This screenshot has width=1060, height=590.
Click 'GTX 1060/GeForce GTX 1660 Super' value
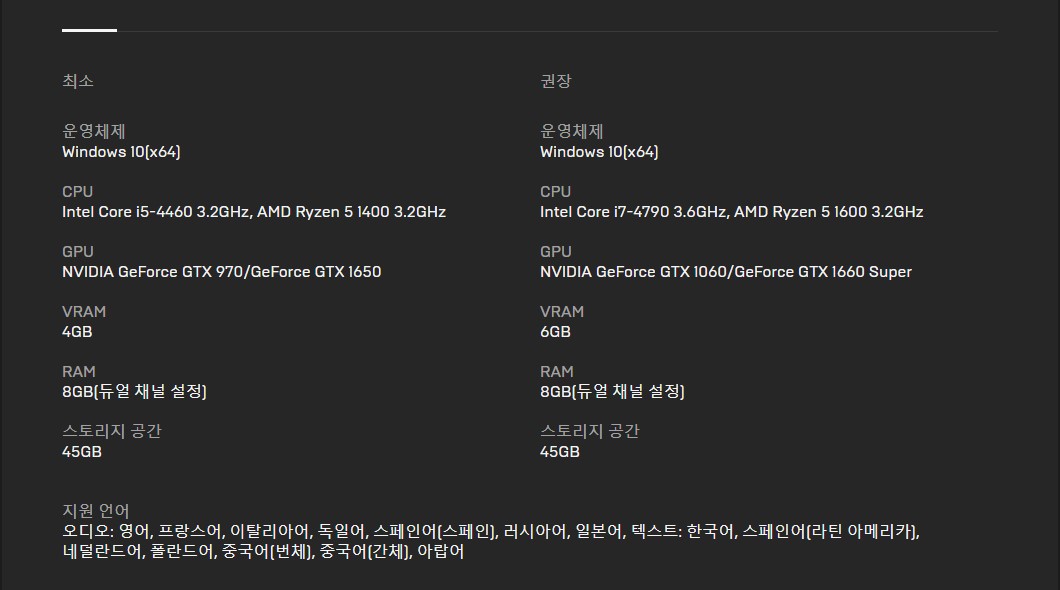click(786, 272)
